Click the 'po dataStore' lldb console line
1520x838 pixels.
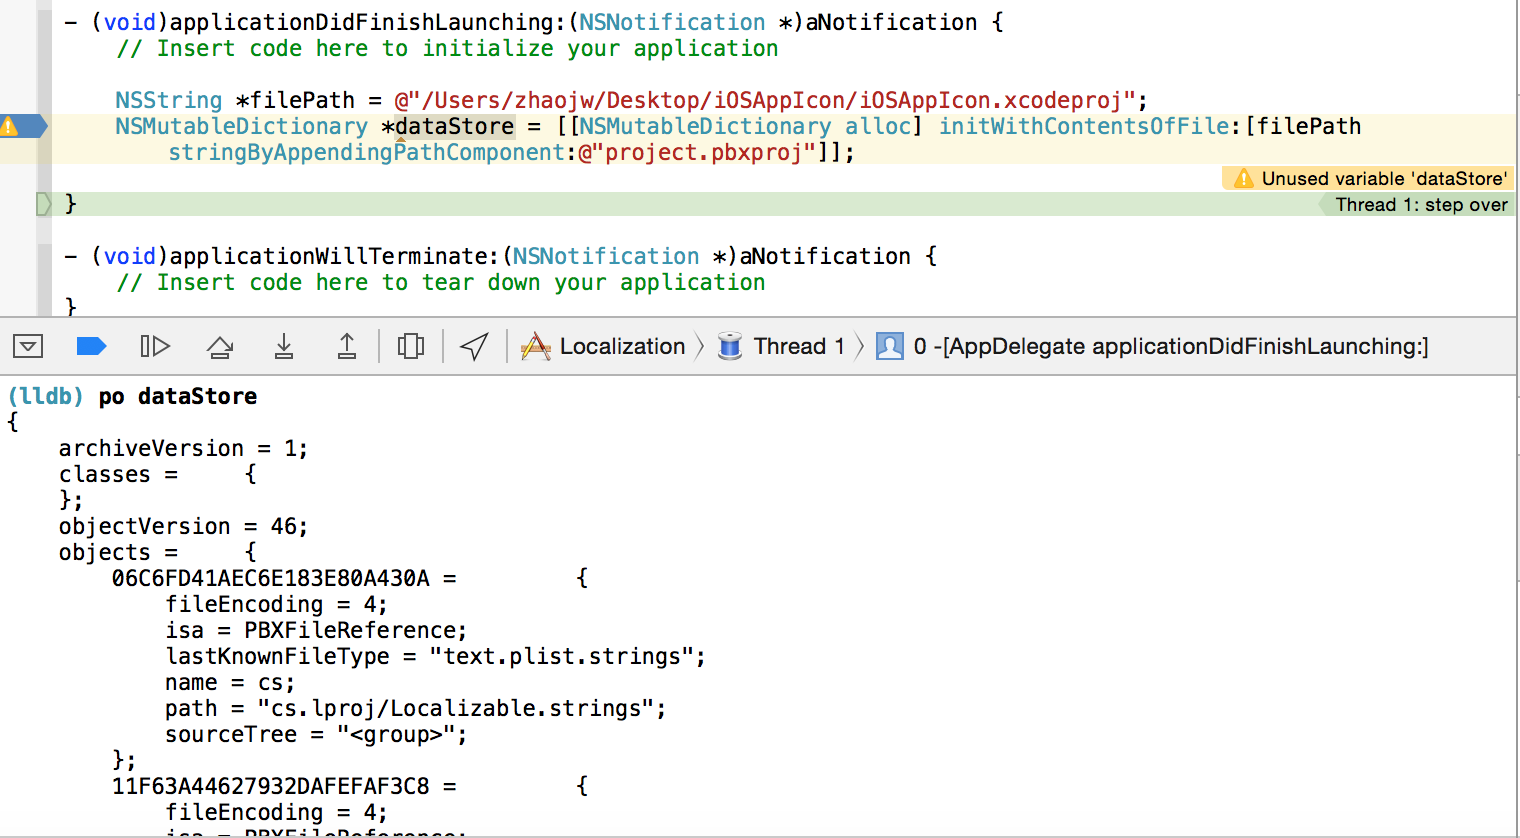pyautogui.click(x=177, y=396)
